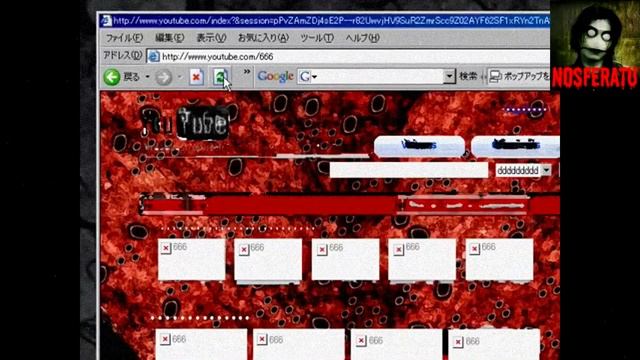
Task: Click the address bar URL field
Action: [348, 56]
